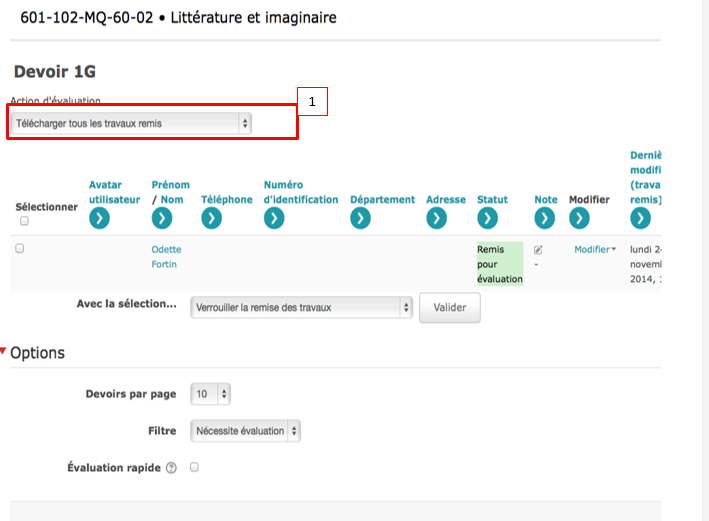Check the box for Odette Fortin's row
Screen dimensions: 709x521
(x=19, y=248)
